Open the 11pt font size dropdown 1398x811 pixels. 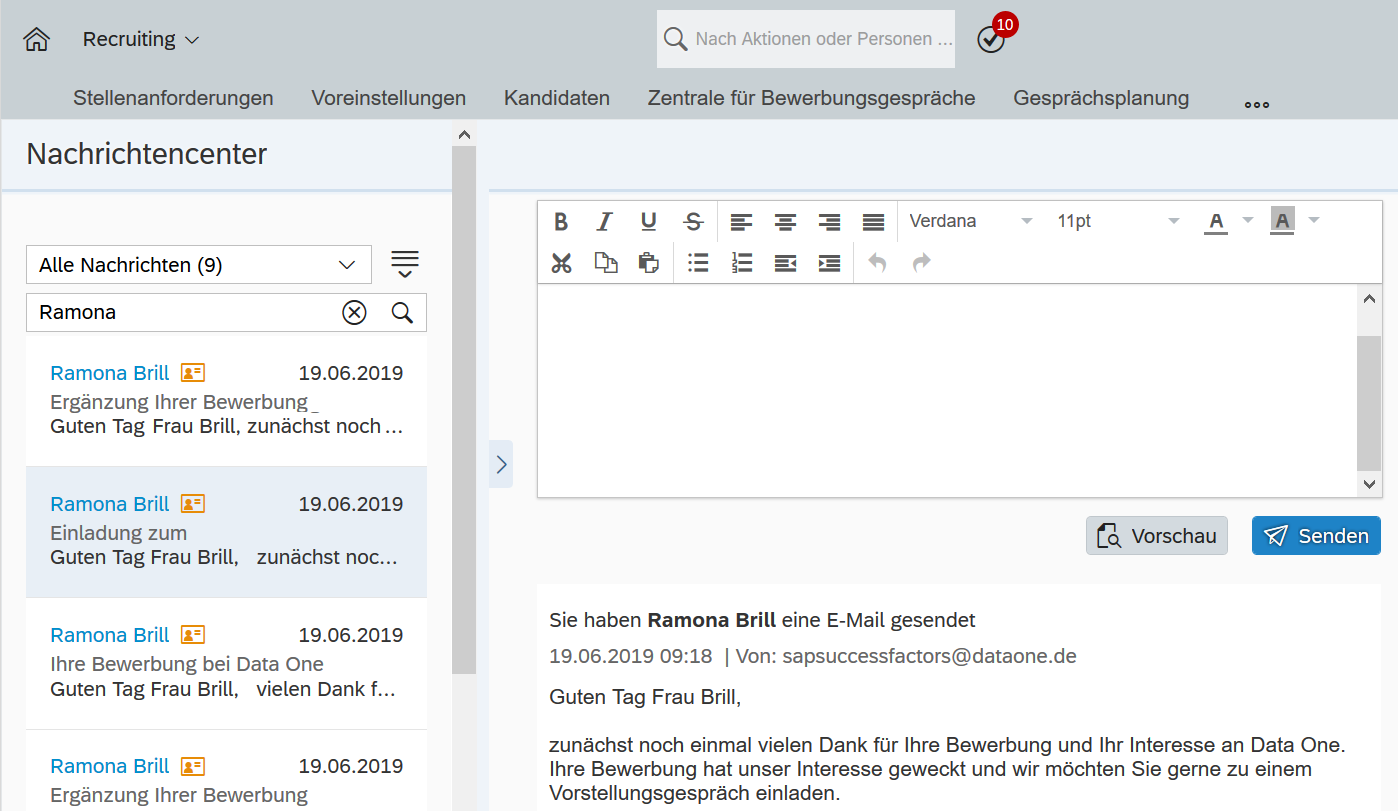pyautogui.click(x=1117, y=222)
